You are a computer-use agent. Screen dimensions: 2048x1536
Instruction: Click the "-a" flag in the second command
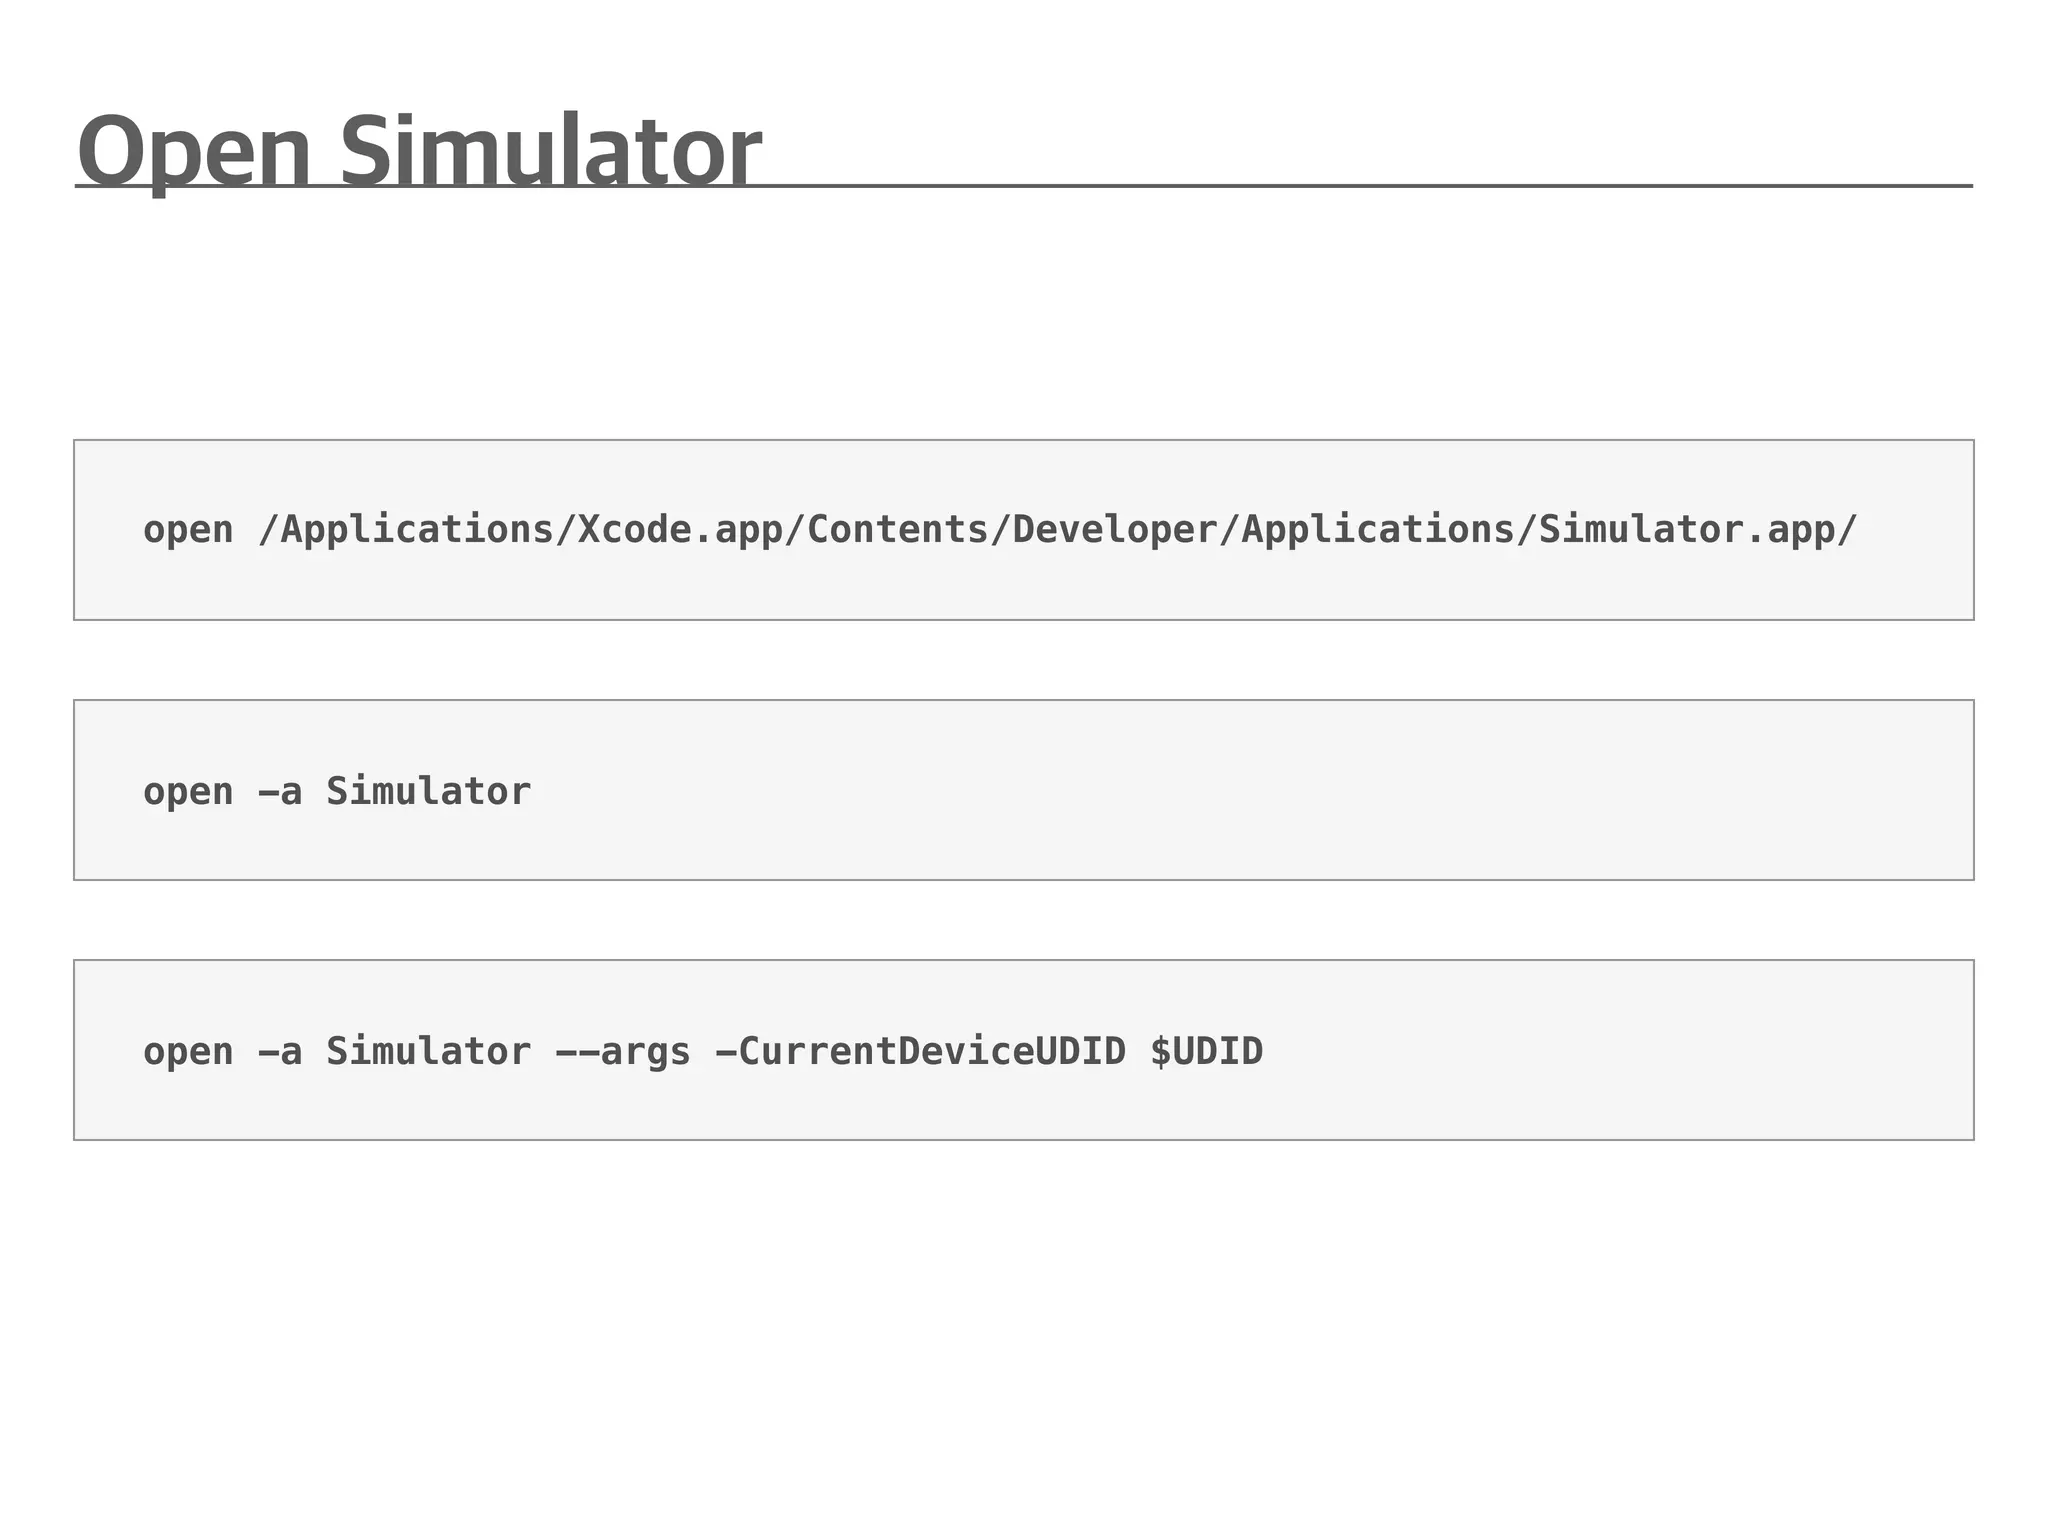(280, 792)
